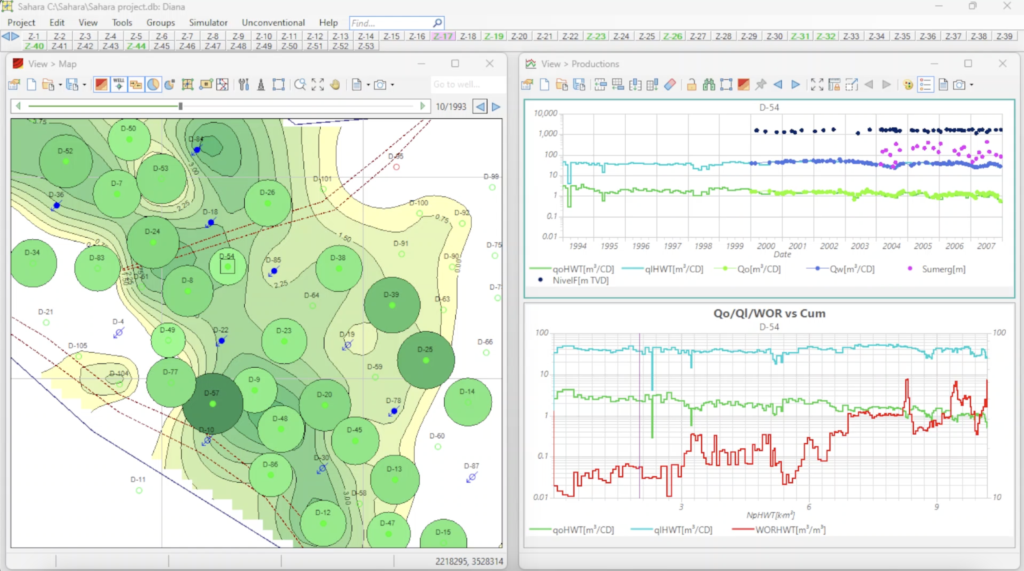Screen dimensions: 1024x571
Task: Click the layer list scroll arrows icon
Action: (x=10, y=37)
